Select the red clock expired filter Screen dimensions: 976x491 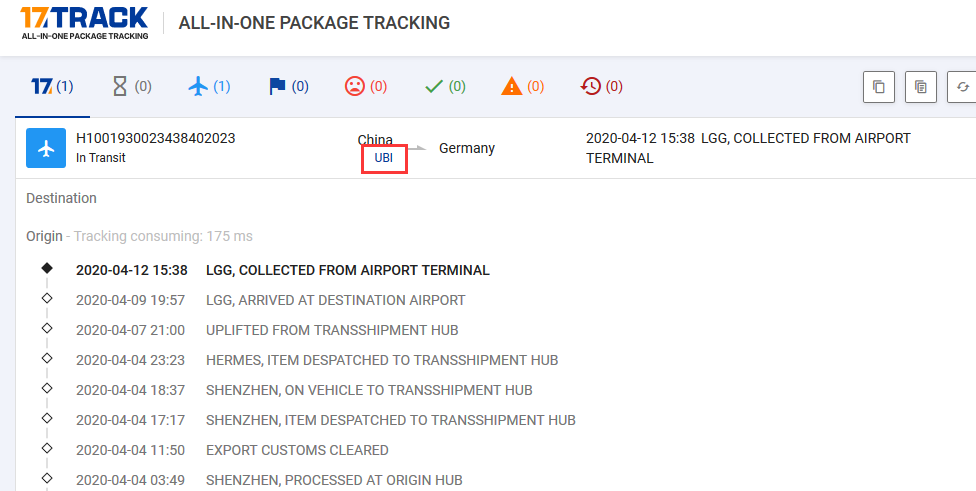click(601, 87)
